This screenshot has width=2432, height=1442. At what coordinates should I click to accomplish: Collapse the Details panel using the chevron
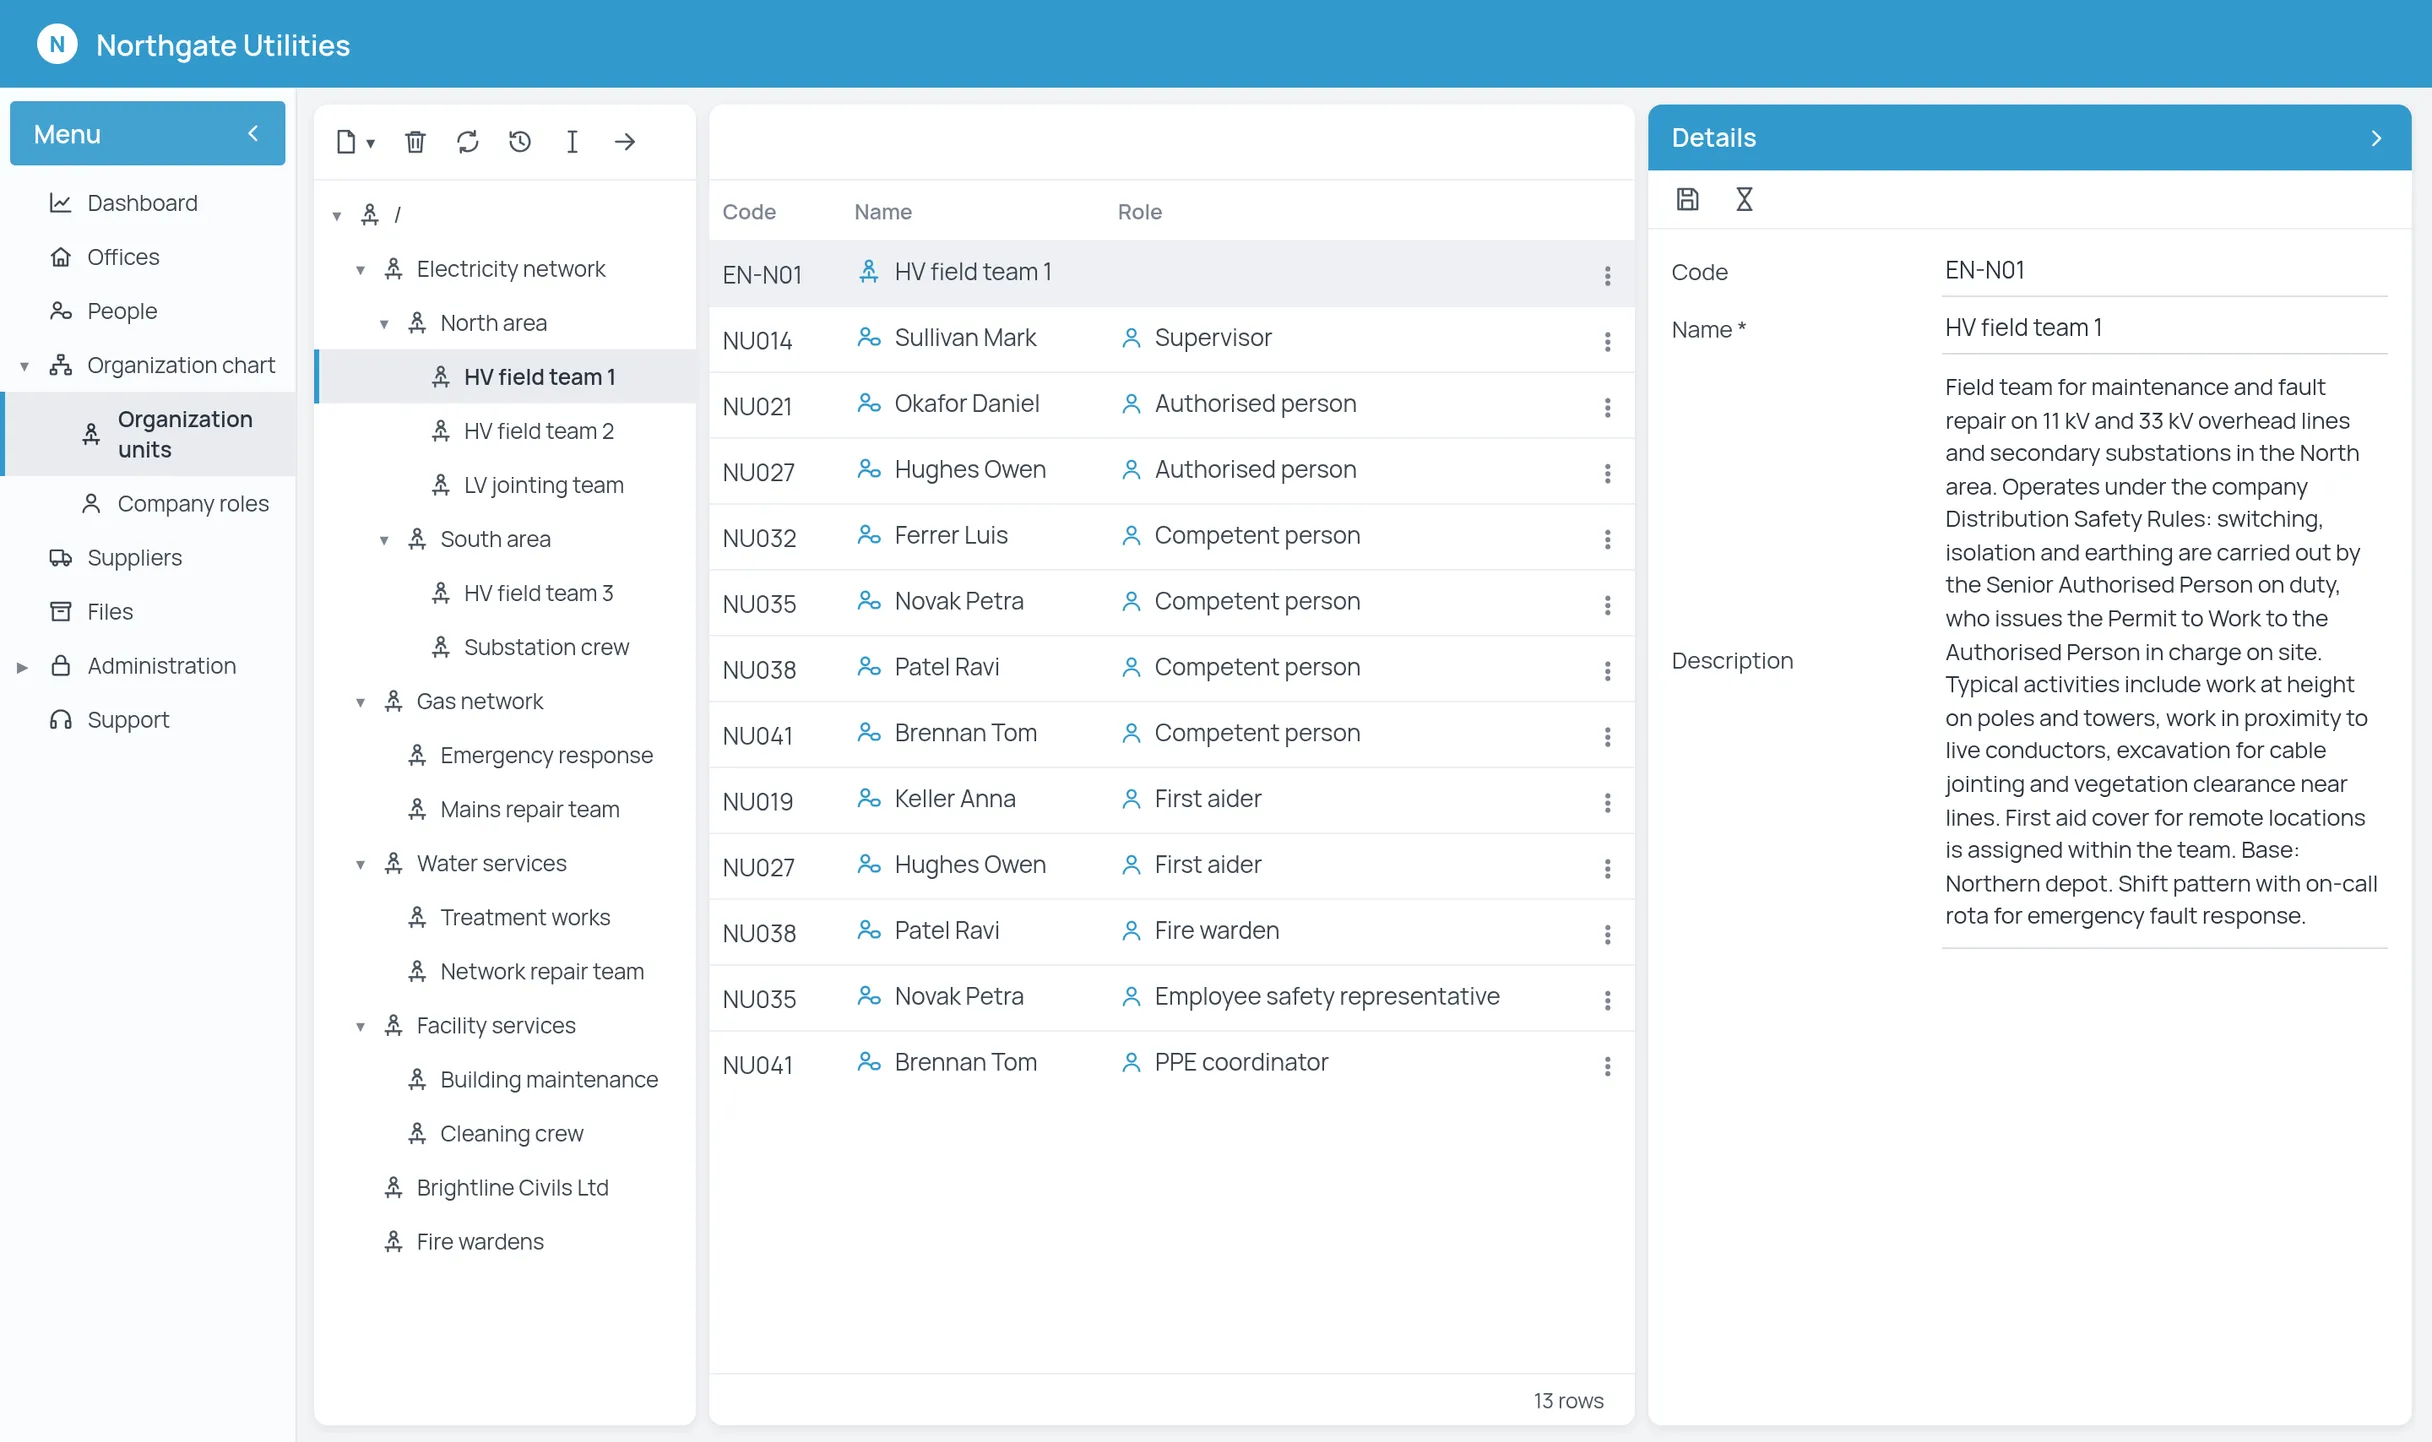click(x=2376, y=138)
